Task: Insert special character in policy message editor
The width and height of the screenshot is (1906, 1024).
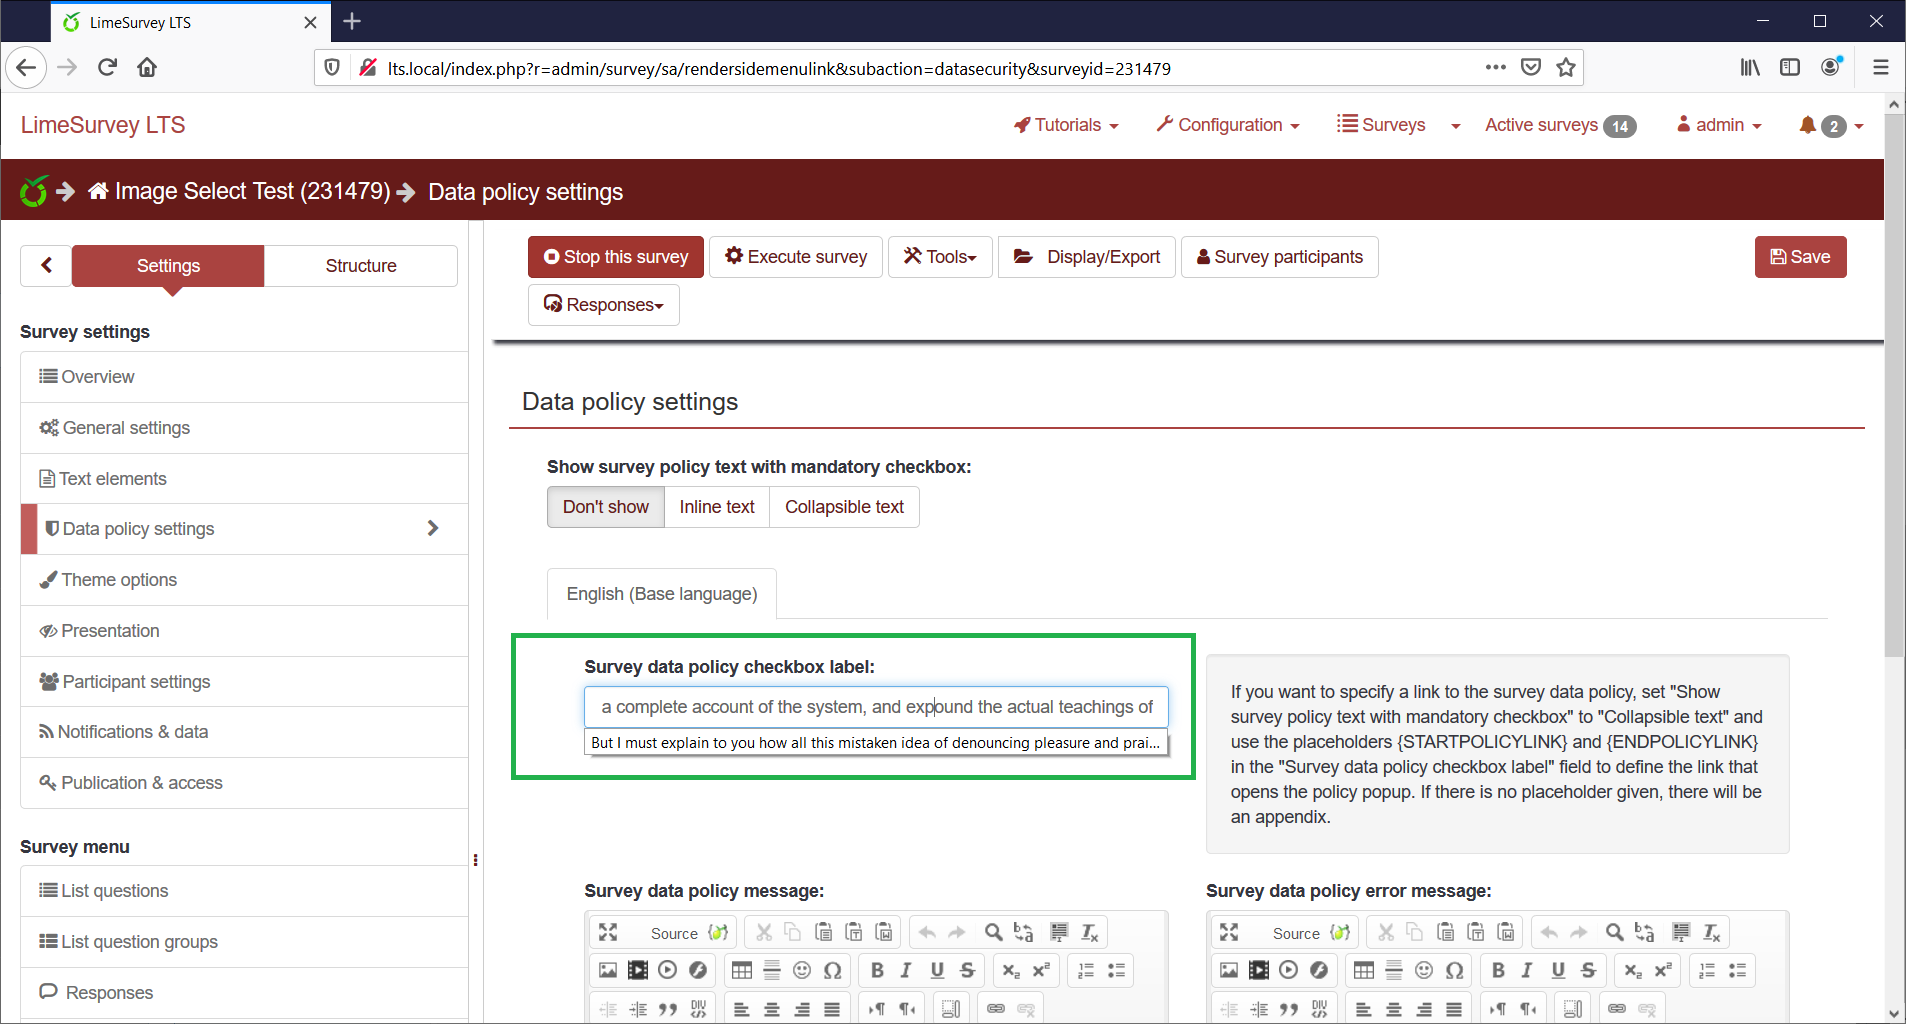Action: [x=832, y=970]
